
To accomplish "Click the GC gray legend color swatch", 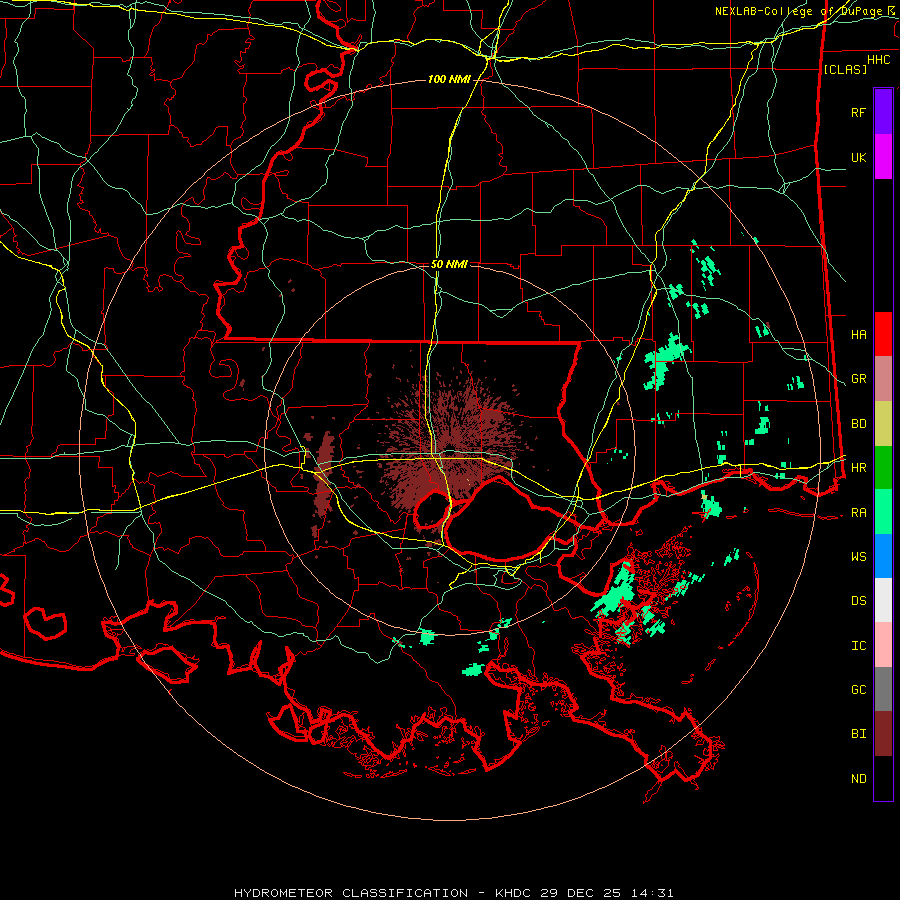I will (883, 689).
